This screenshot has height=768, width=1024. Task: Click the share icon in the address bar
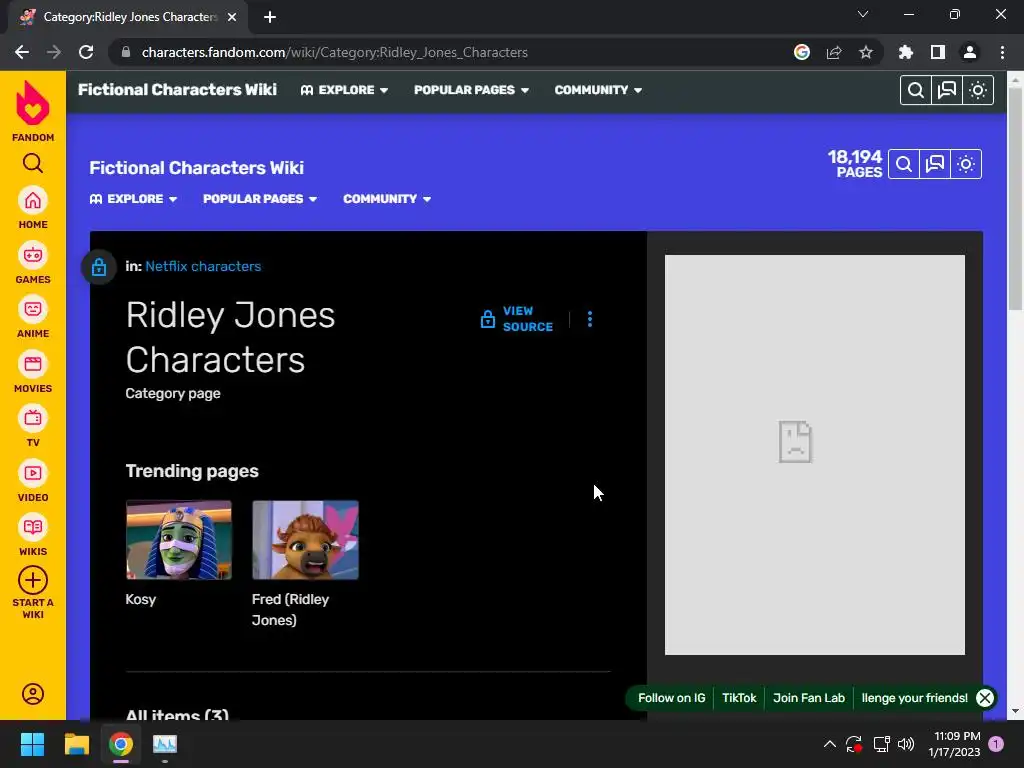click(x=833, y=52)
